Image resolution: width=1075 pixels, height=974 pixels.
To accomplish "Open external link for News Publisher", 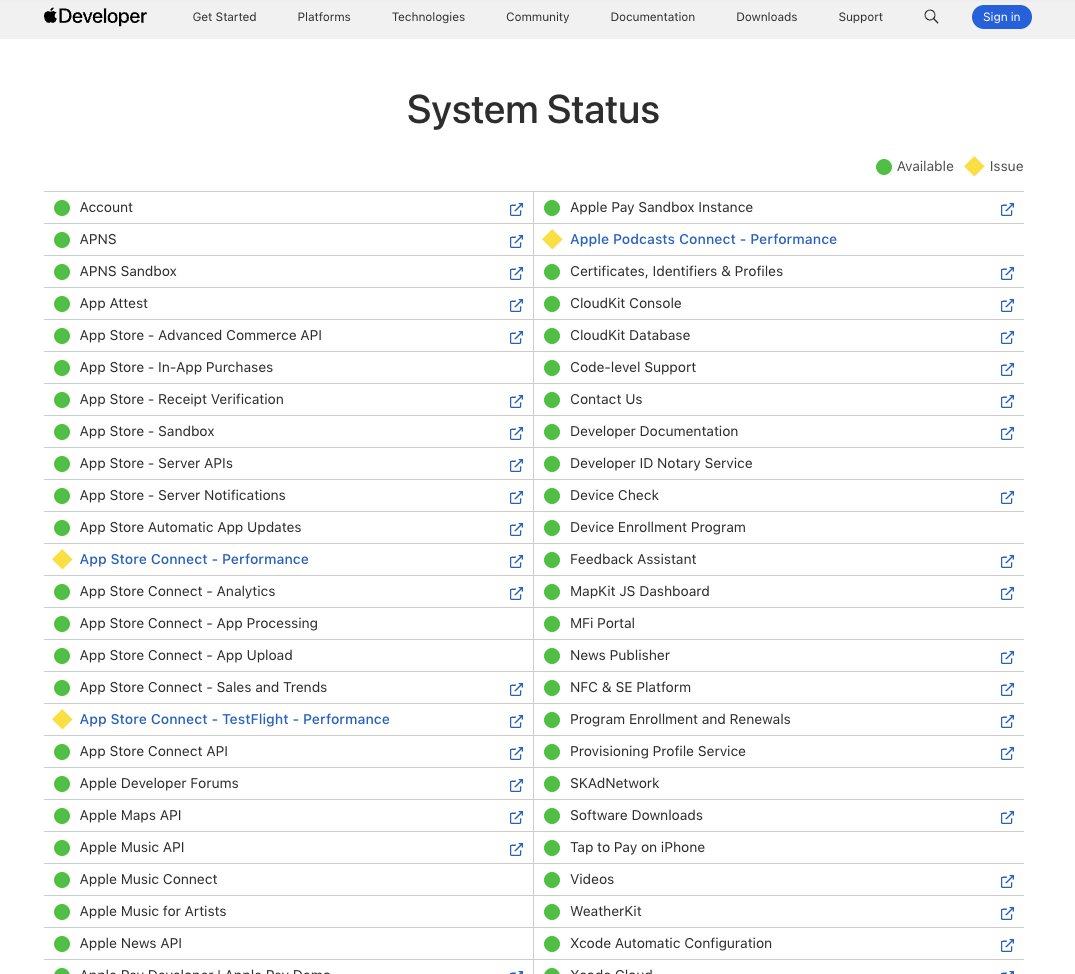I will point(1007,657).
